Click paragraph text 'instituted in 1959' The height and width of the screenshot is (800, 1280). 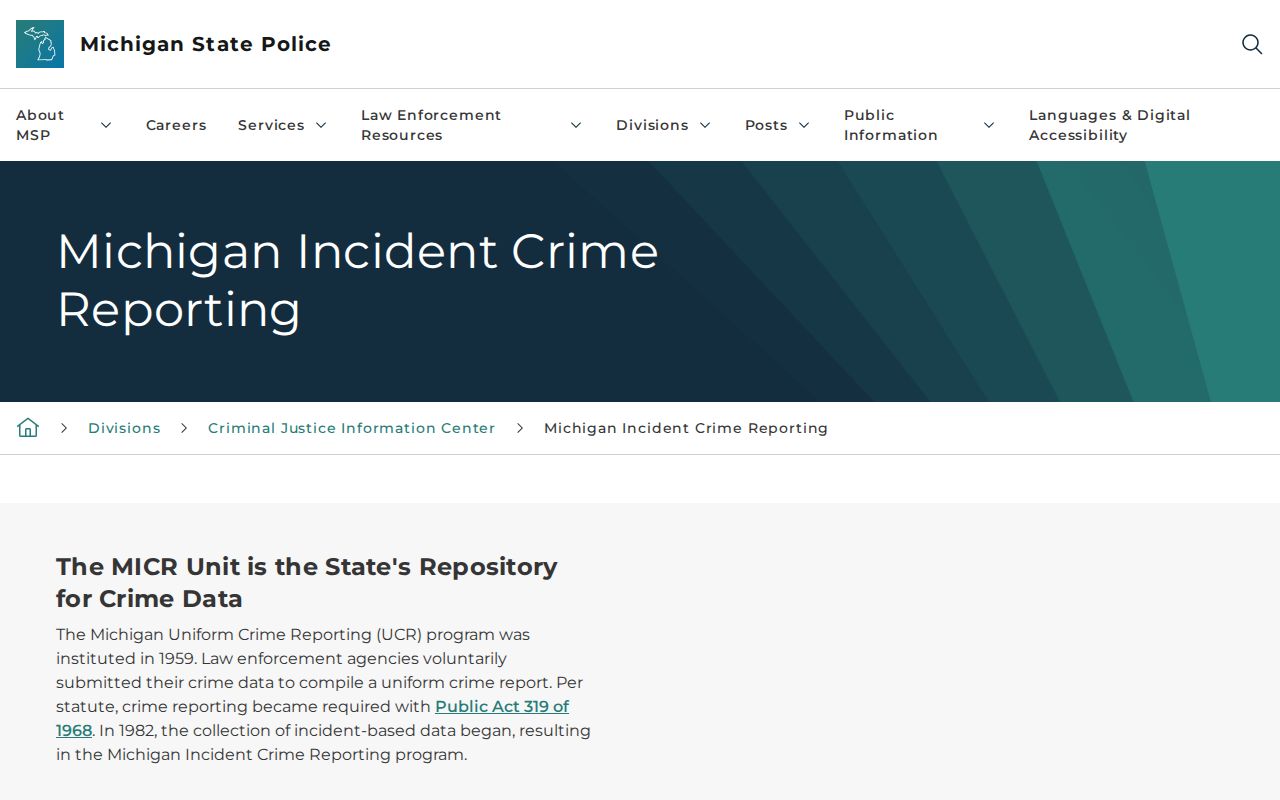pos(126,658)
